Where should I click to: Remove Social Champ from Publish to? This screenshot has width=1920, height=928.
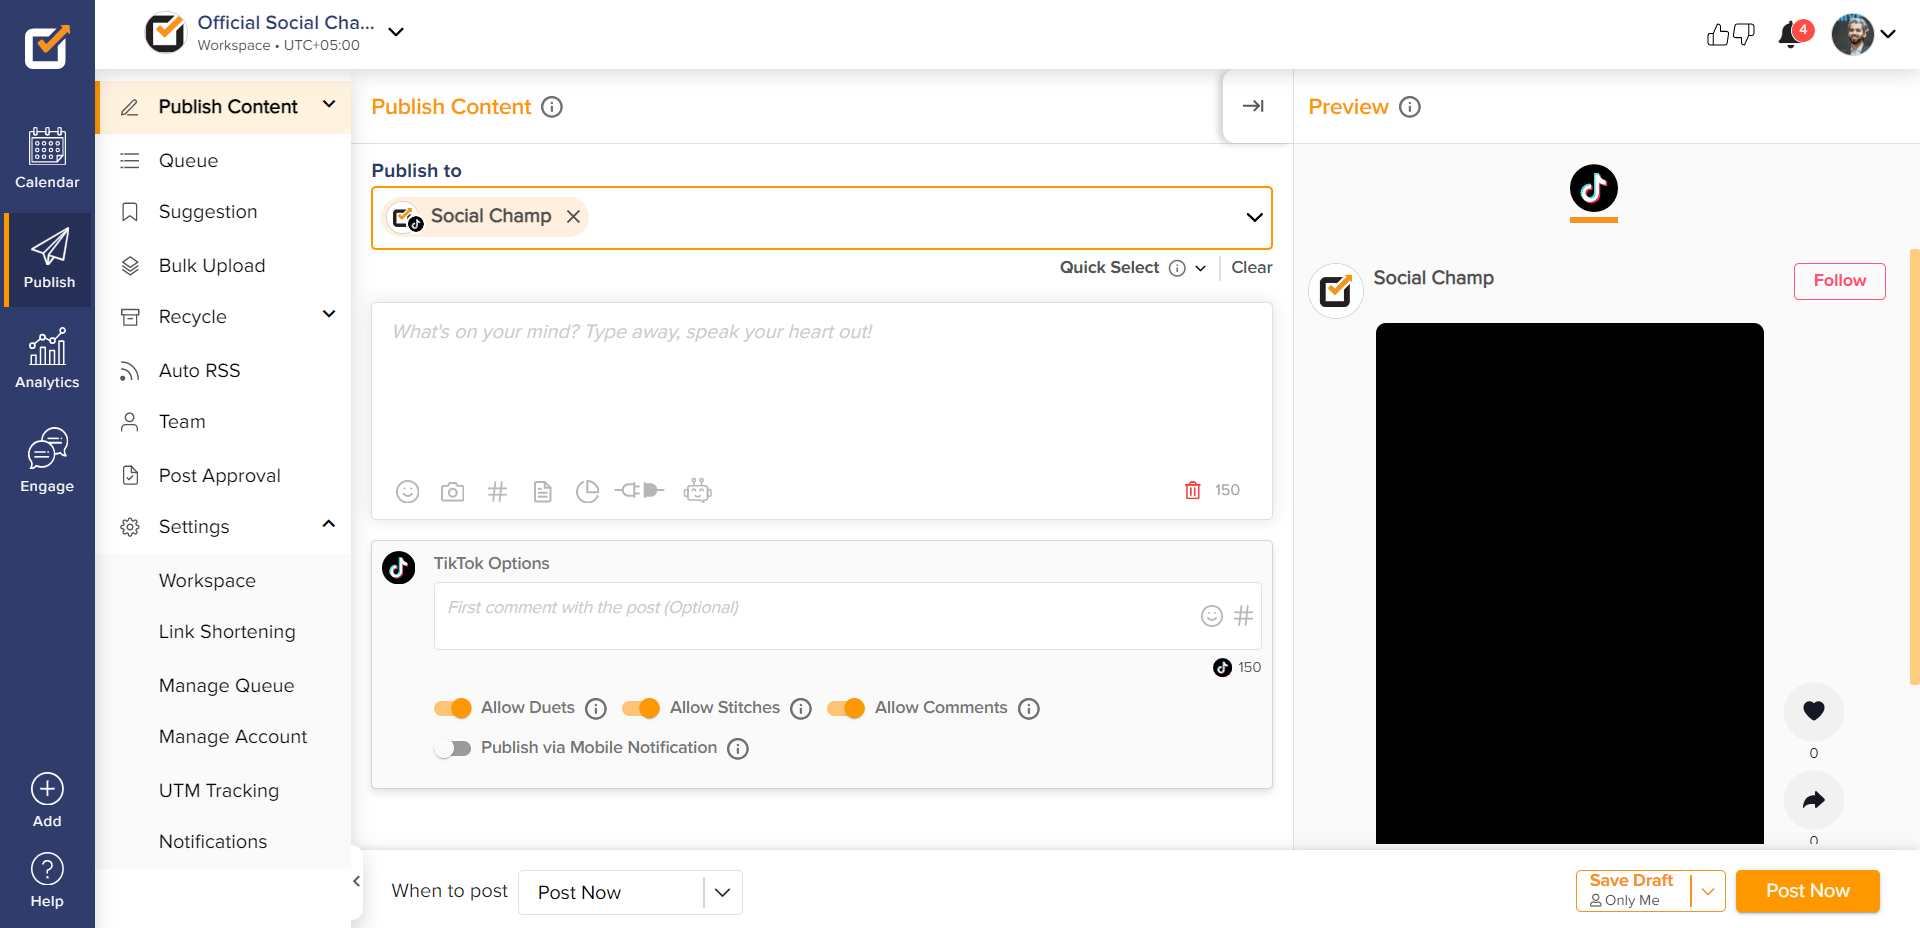(573, 217)
